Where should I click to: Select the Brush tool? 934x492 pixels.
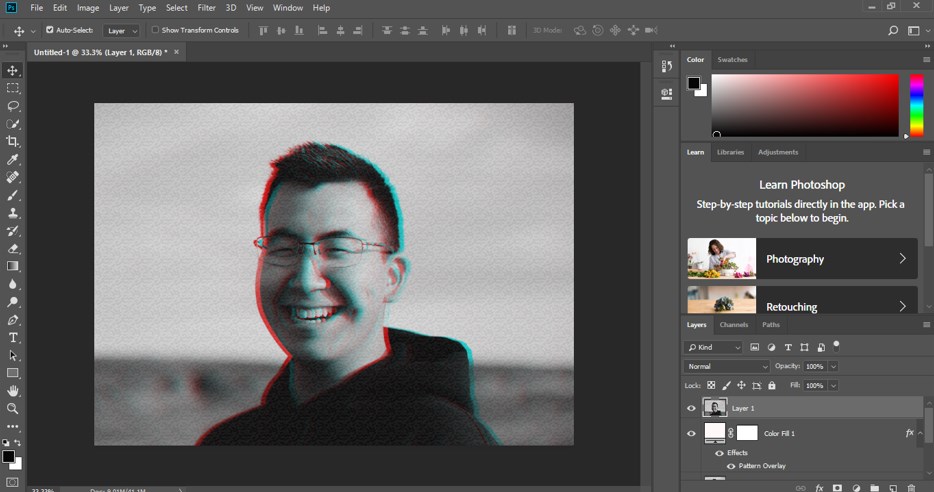[x=13, y=195]
